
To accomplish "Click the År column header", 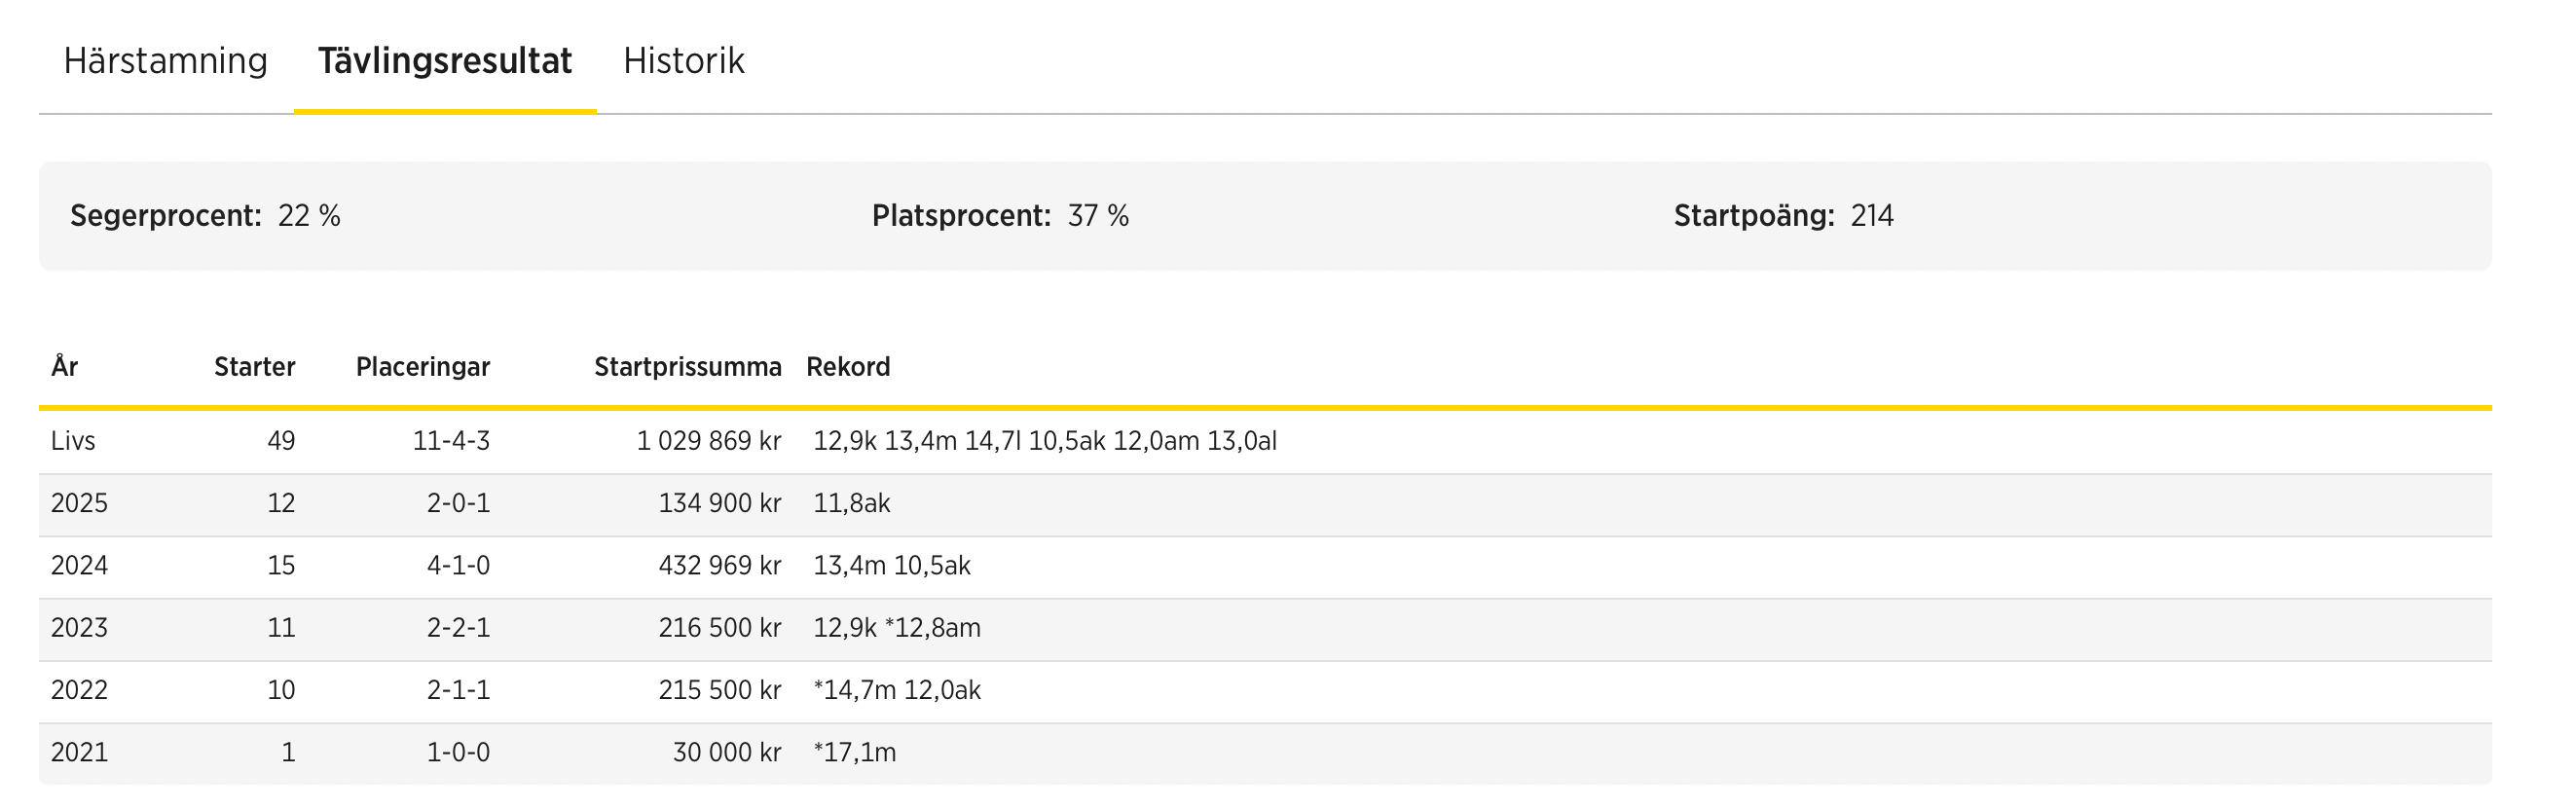I will click(65, 366).
